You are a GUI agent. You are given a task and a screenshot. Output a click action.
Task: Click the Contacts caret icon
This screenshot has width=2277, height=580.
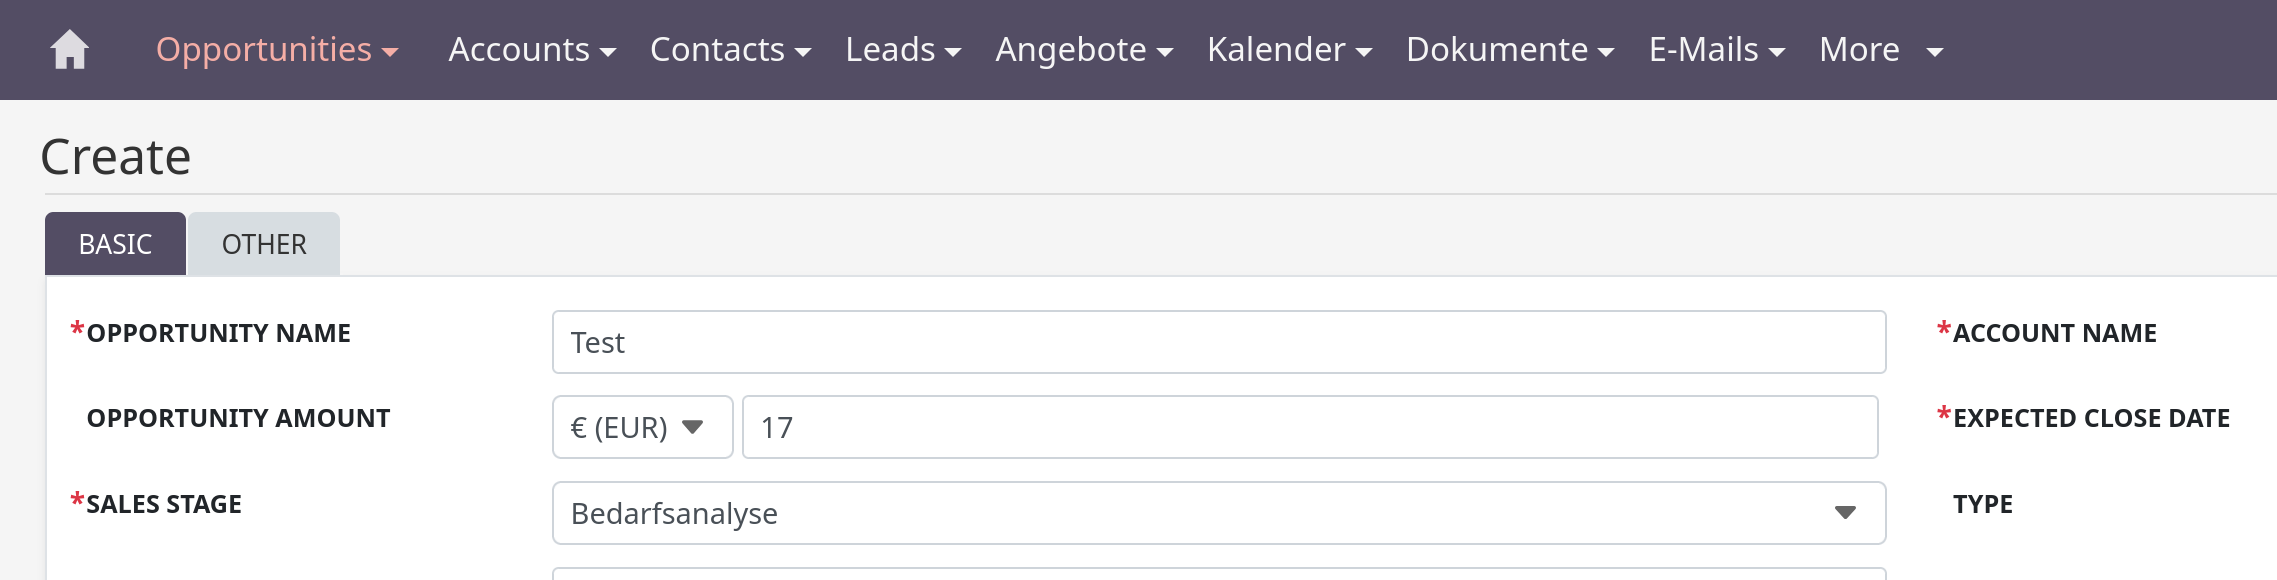tap(803, 52)
